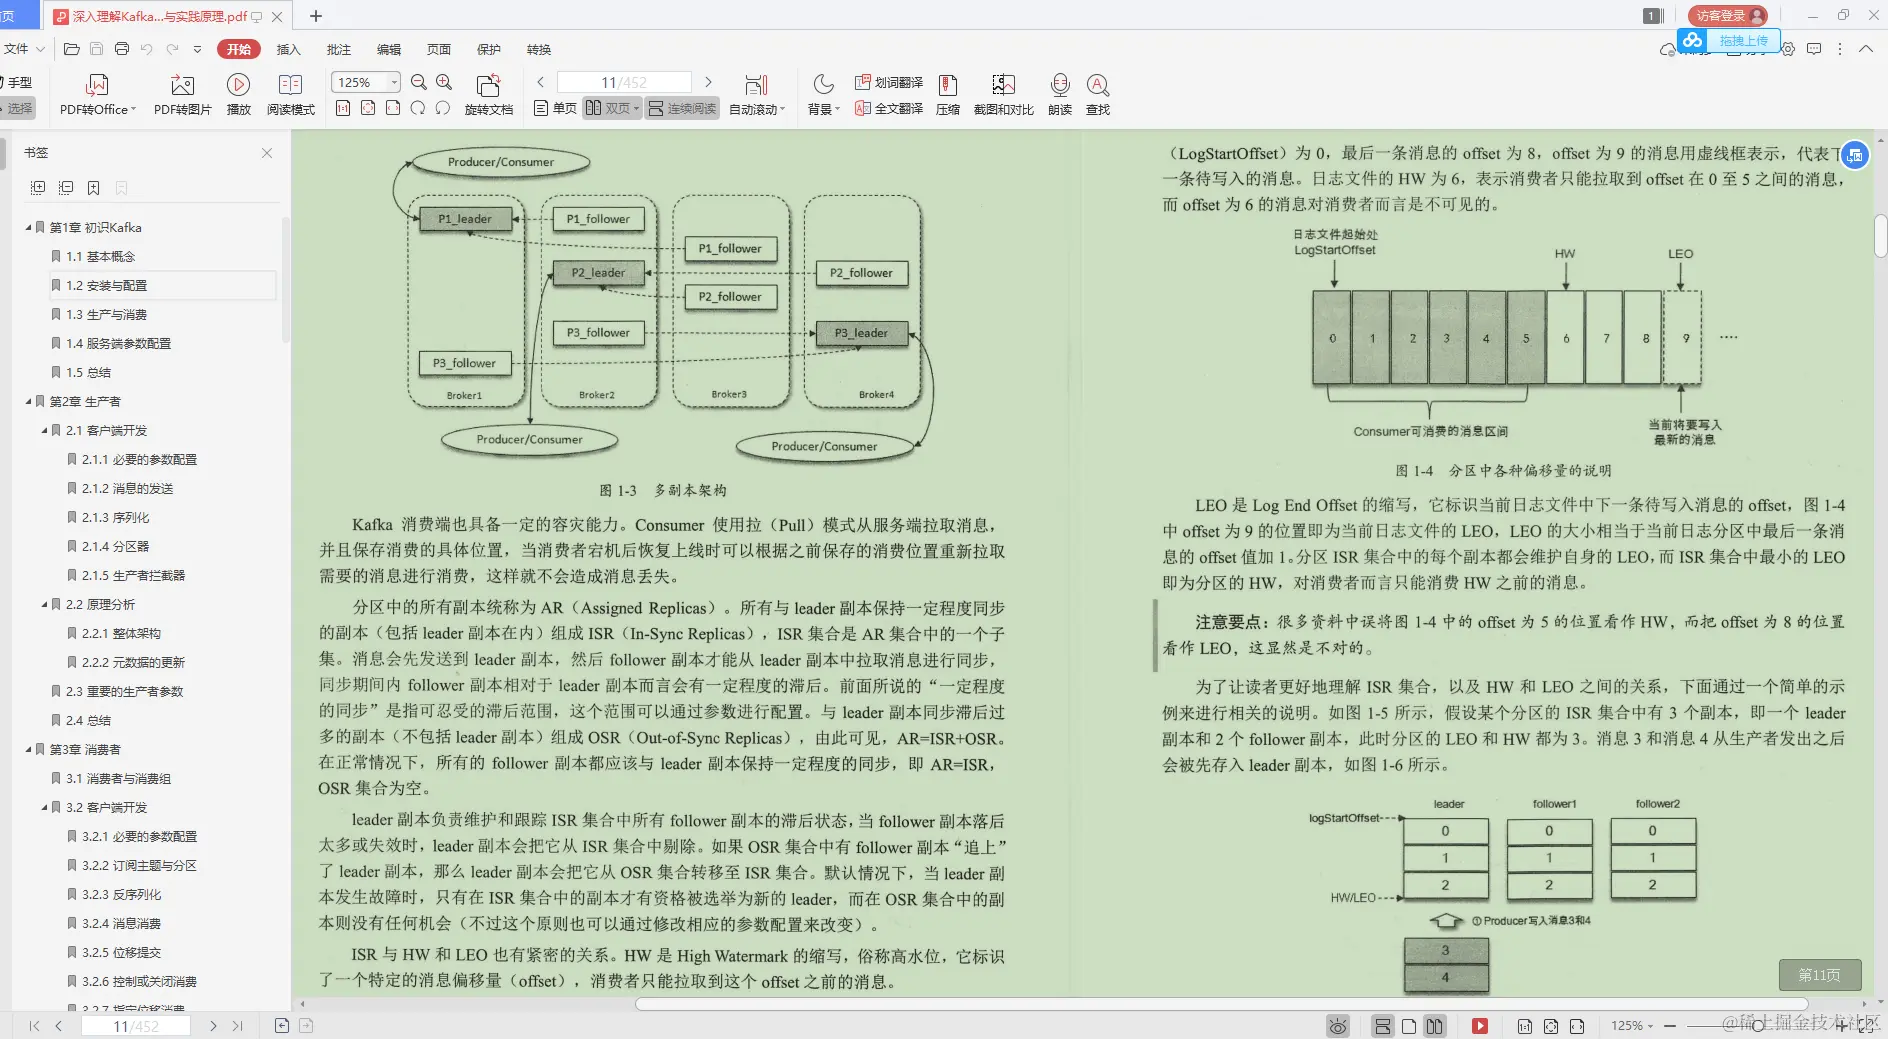Screen dimensions: 1888x1039
Task: Open the 压缩 PDF compression tool
Action: (x=948, y=93)
